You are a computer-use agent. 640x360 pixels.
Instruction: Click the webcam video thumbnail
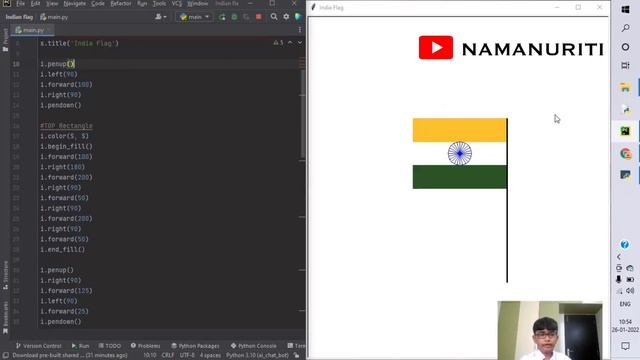(x=549, y=330)
